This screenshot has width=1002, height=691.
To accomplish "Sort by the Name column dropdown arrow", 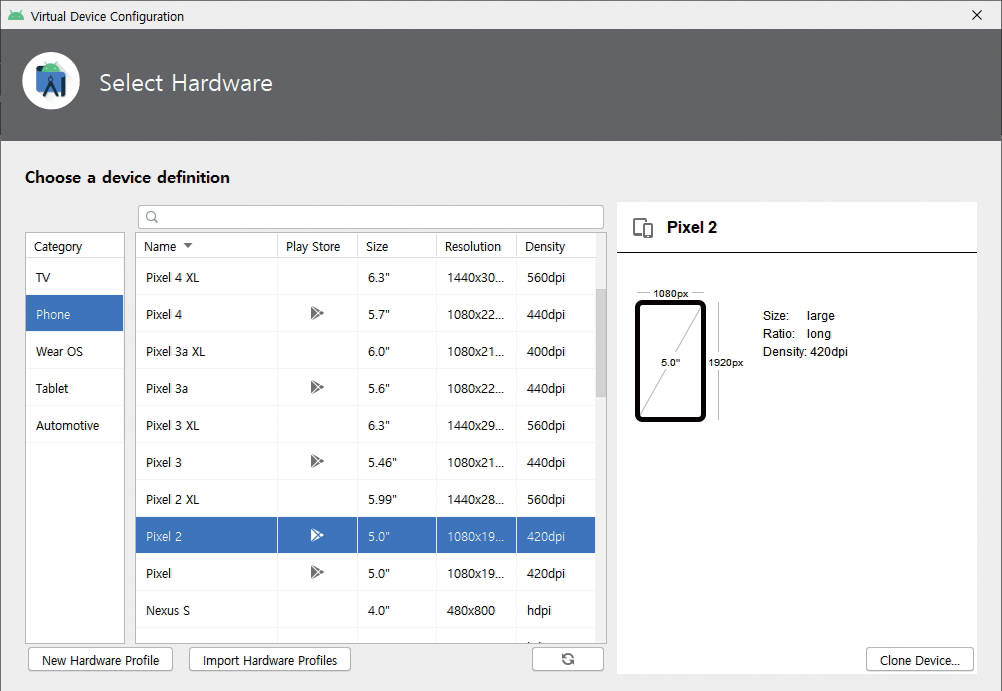I will tap(188, 246).
